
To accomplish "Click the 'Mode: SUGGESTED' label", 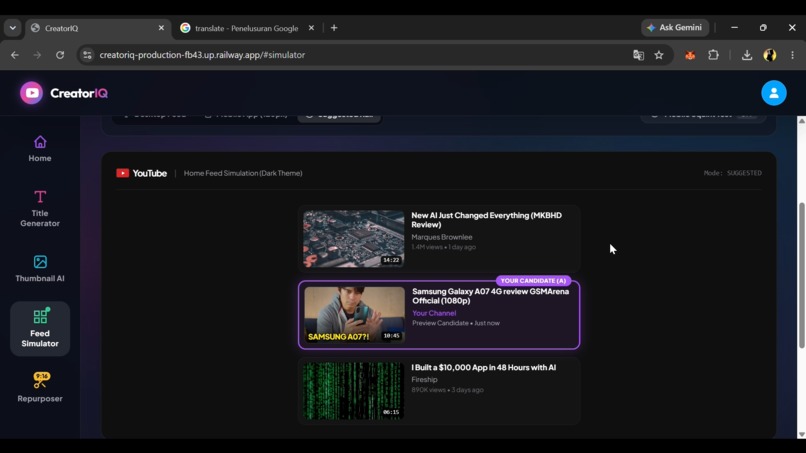I will click(x=732, y=173).
